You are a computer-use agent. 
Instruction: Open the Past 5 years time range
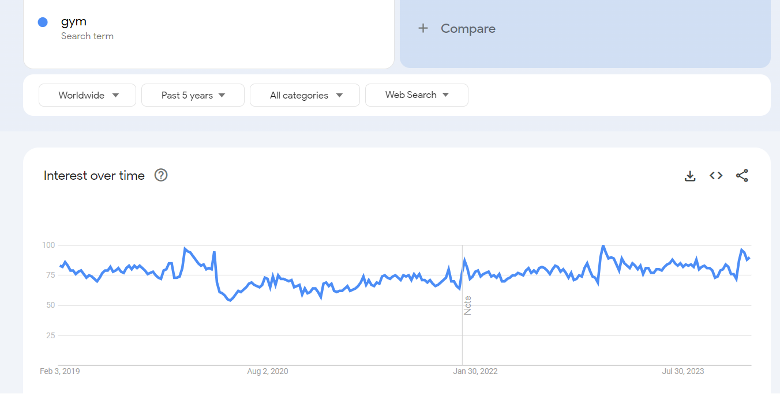coord(193,95)
